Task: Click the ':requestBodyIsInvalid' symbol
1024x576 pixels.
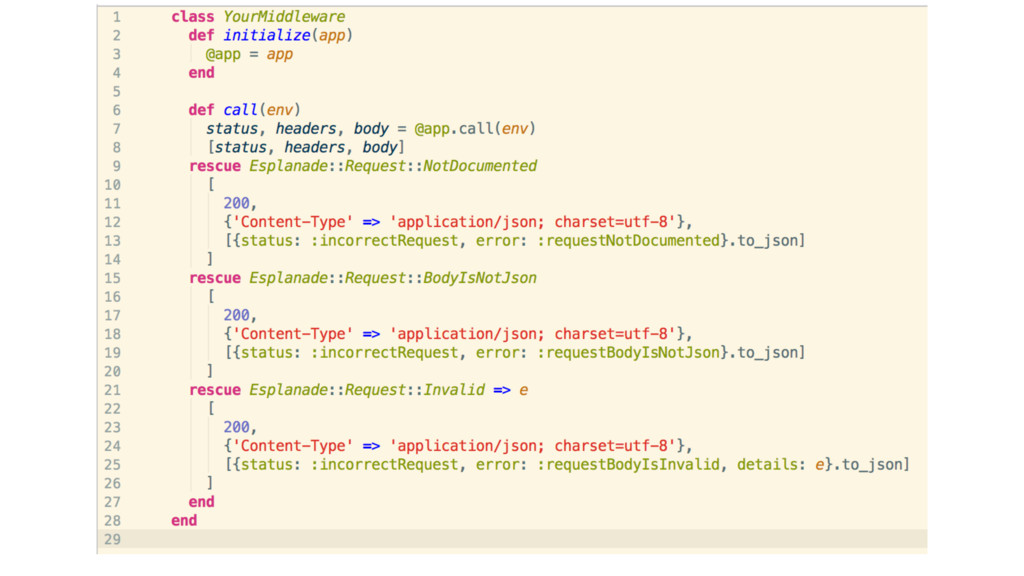Action: [628, 464]
